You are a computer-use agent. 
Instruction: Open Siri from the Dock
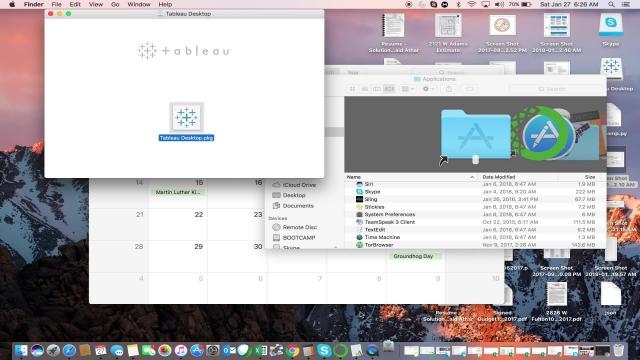click(x=37, y=350)
